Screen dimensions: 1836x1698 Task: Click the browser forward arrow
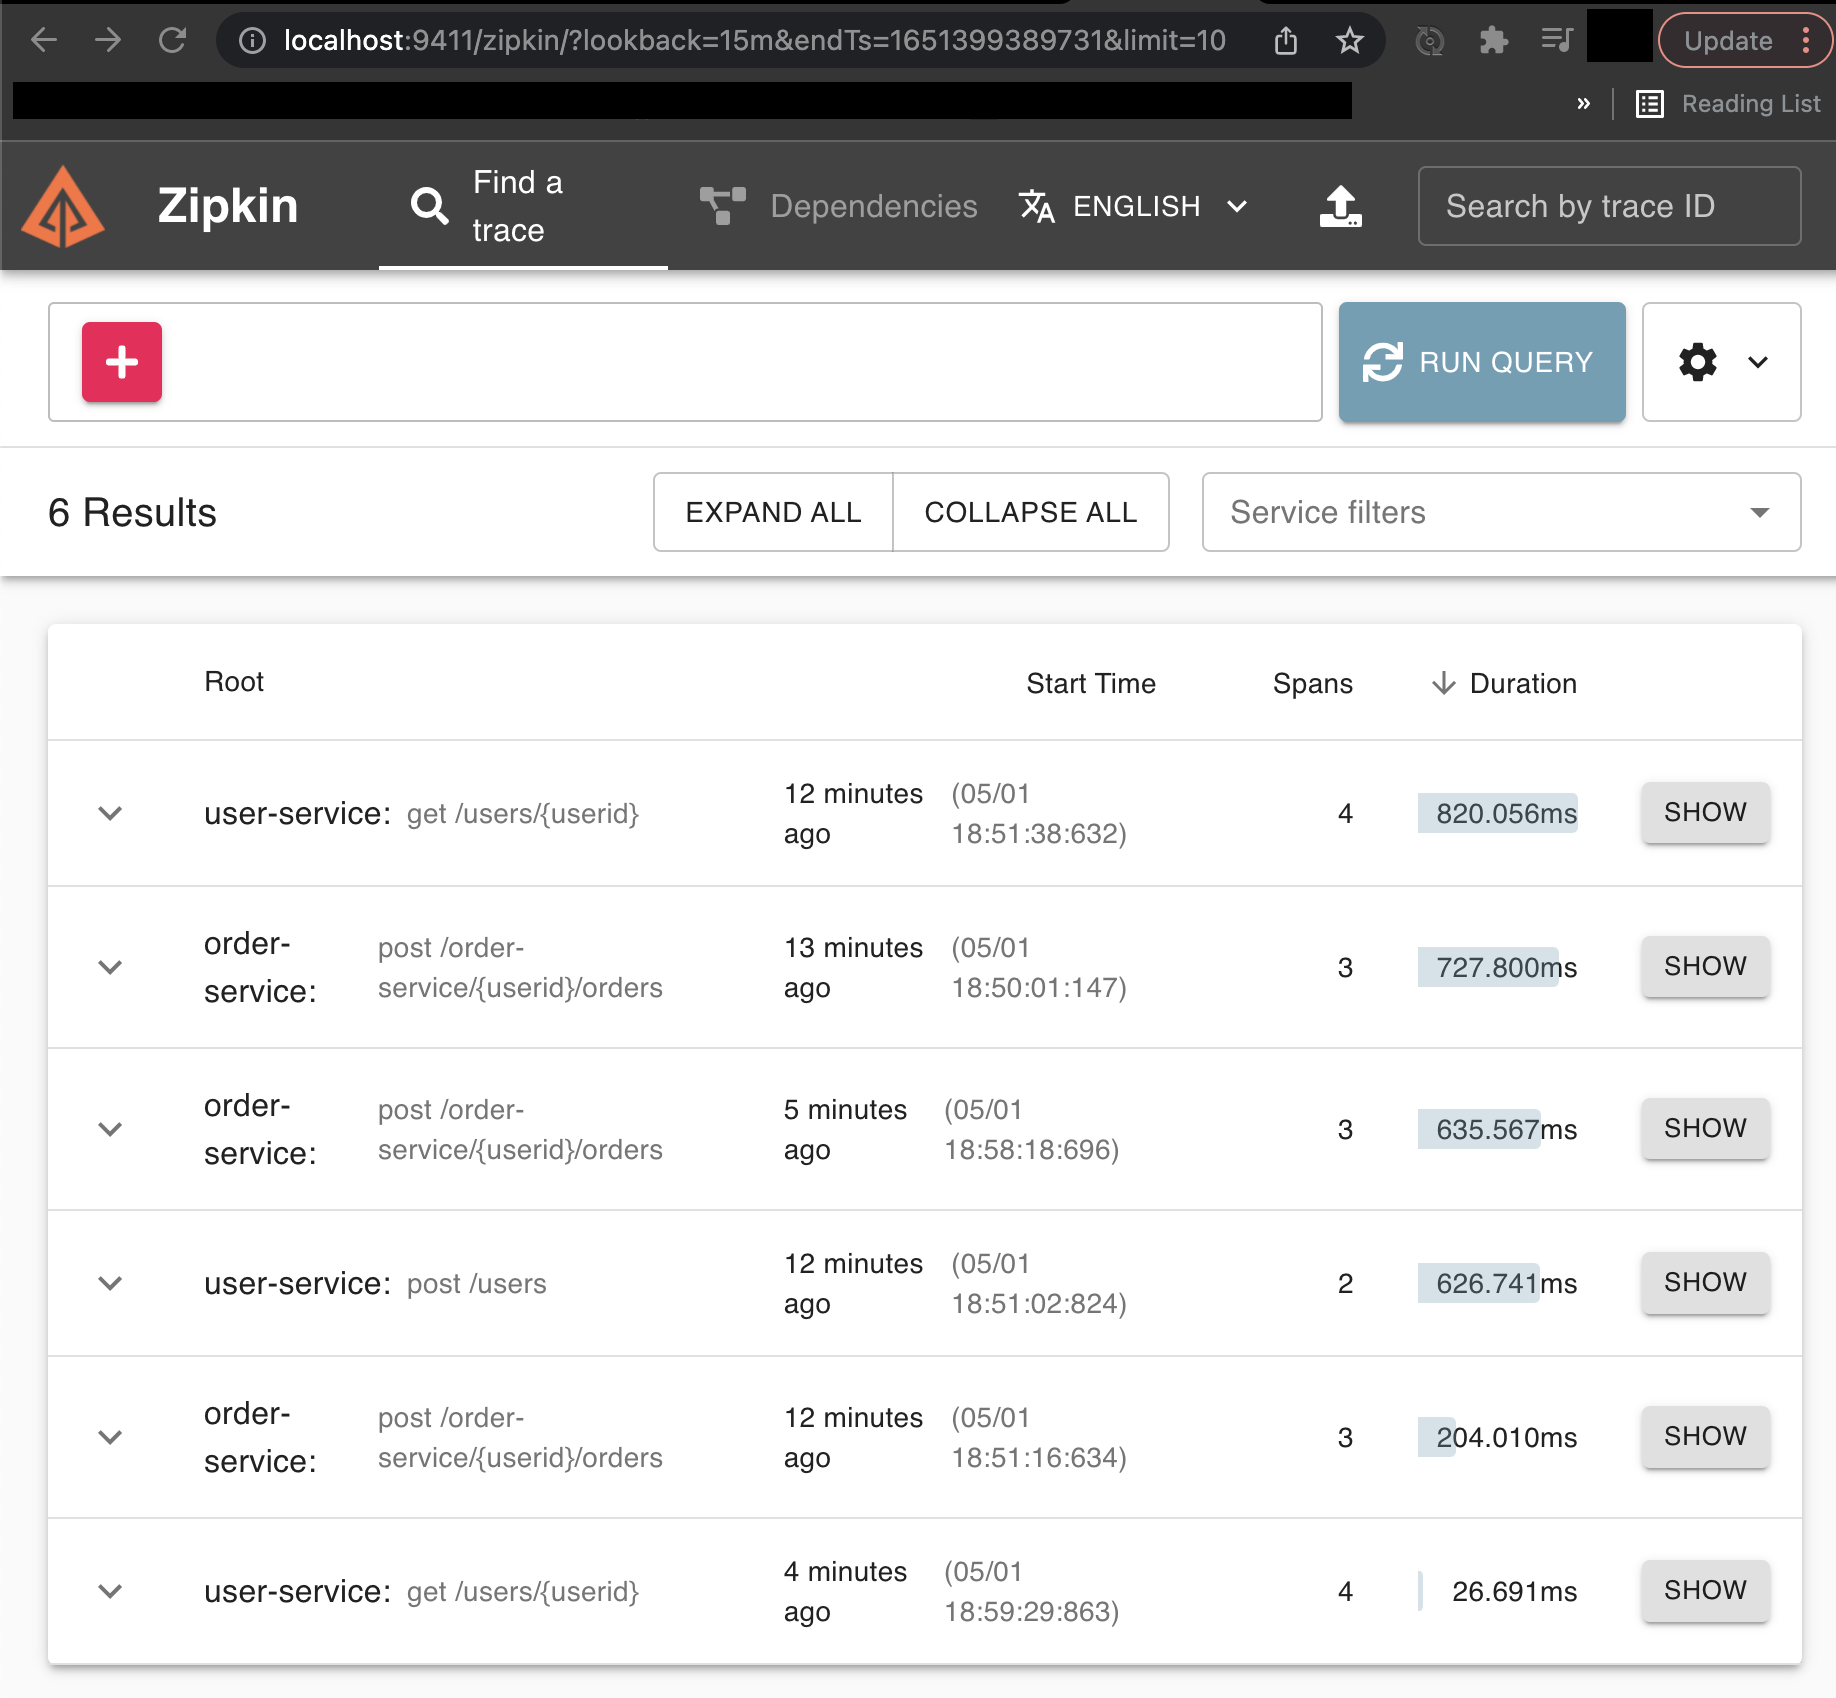click(x=108, y=40)
